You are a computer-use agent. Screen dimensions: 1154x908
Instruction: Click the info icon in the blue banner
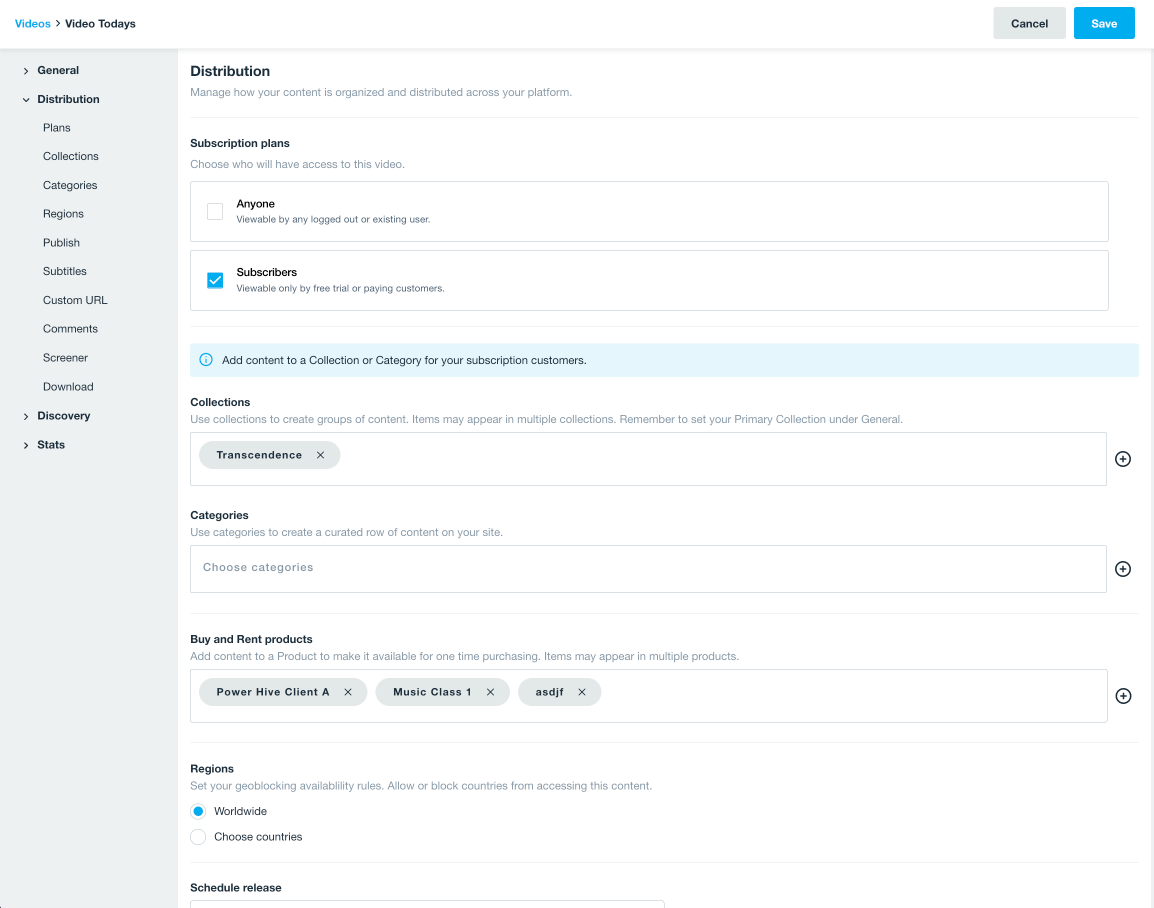pos(206,360)
